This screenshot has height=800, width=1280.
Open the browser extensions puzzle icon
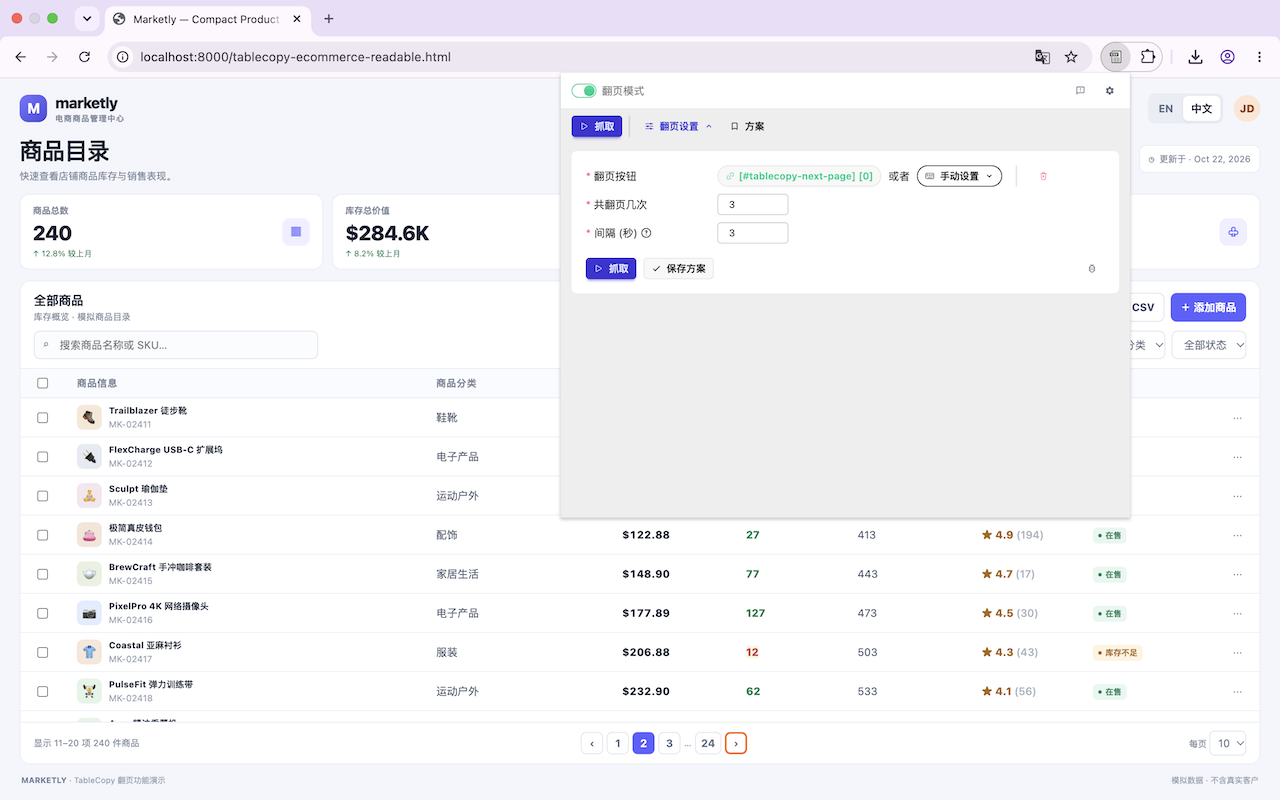(1148, 57)
